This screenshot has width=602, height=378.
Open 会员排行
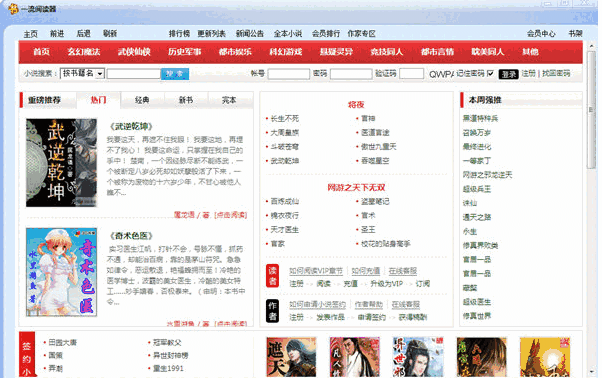click(x=326, y=34)
